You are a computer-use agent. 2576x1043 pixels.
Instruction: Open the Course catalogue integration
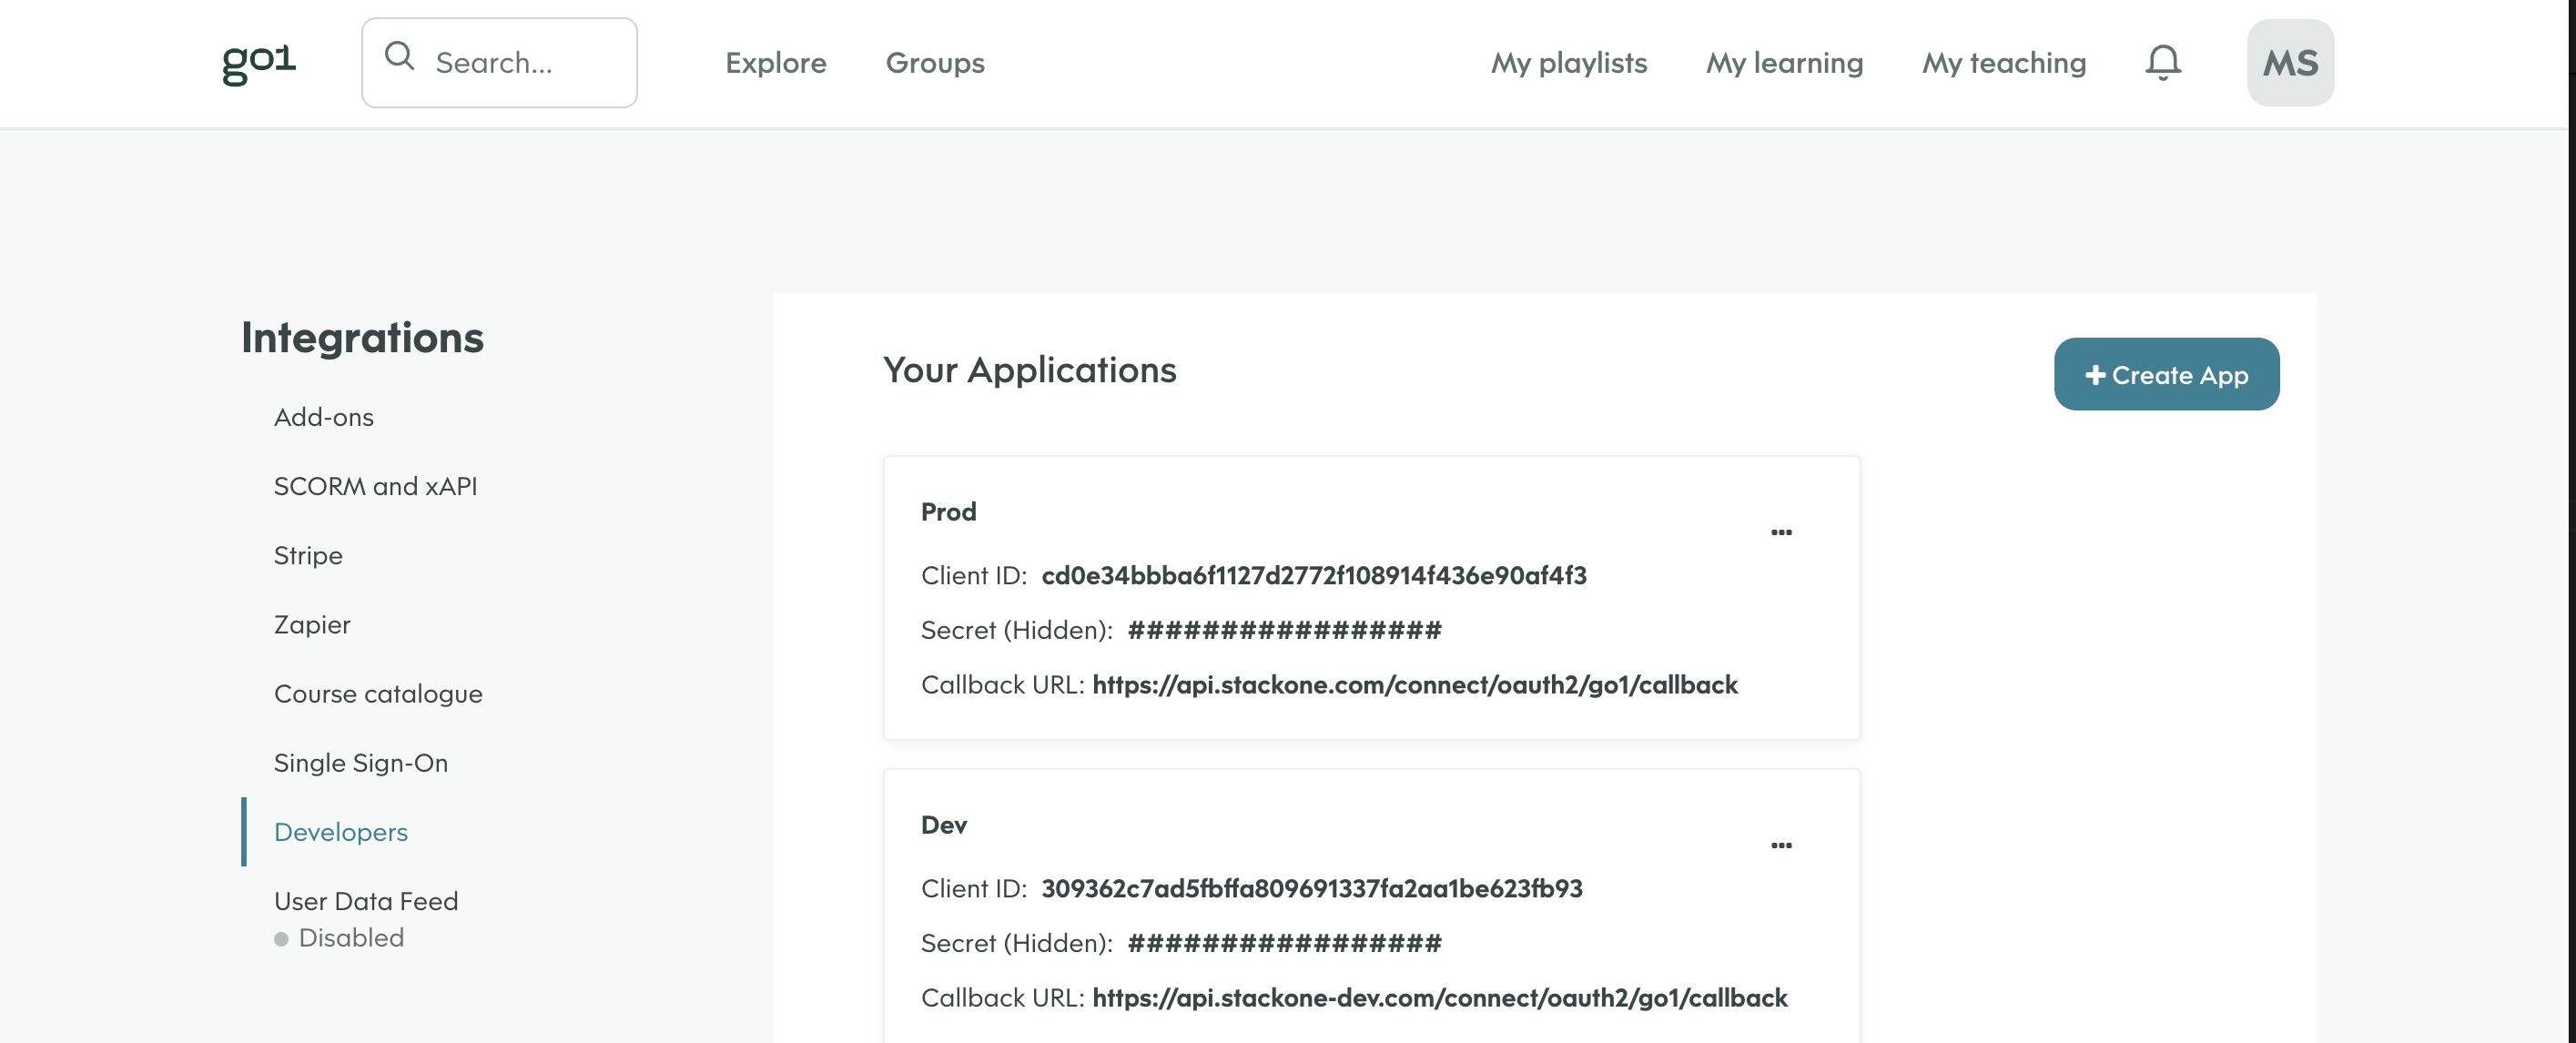point(378,693)
